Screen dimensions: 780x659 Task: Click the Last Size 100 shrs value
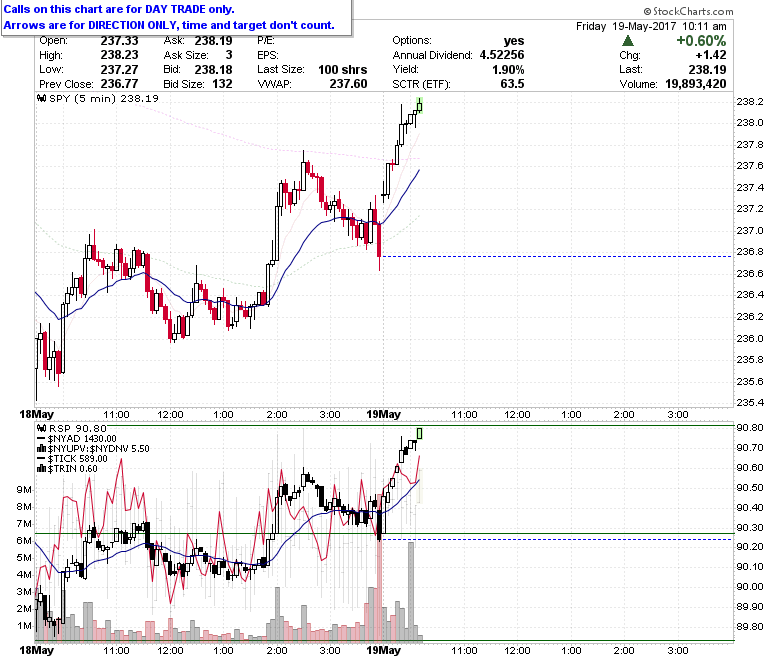tap(343, 70)
